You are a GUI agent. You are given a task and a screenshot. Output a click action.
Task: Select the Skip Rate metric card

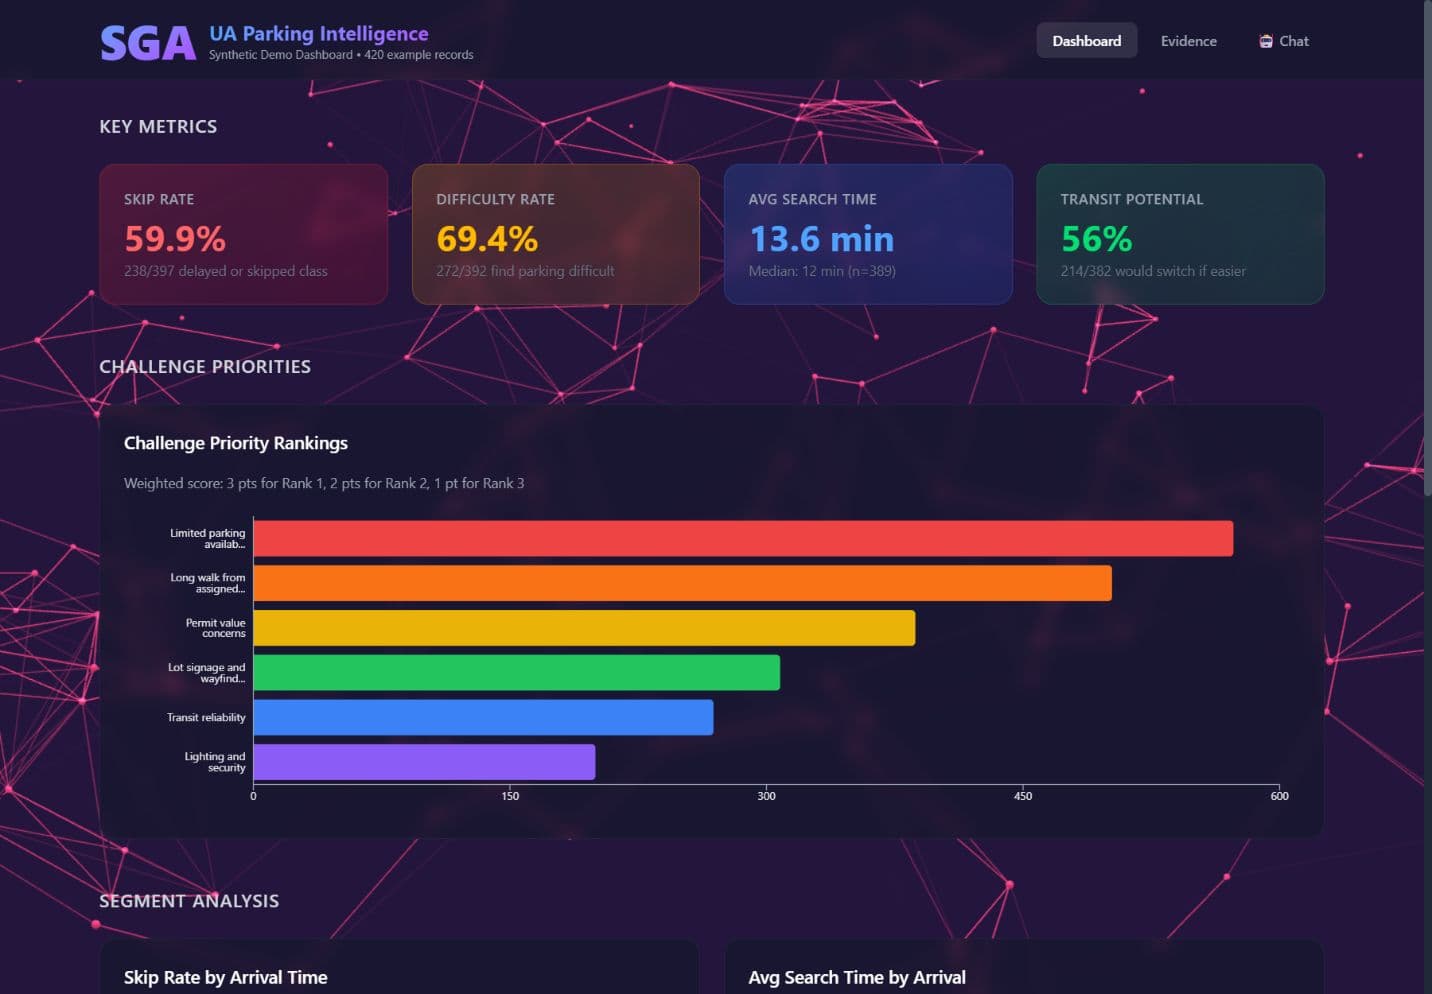point(243,234)
